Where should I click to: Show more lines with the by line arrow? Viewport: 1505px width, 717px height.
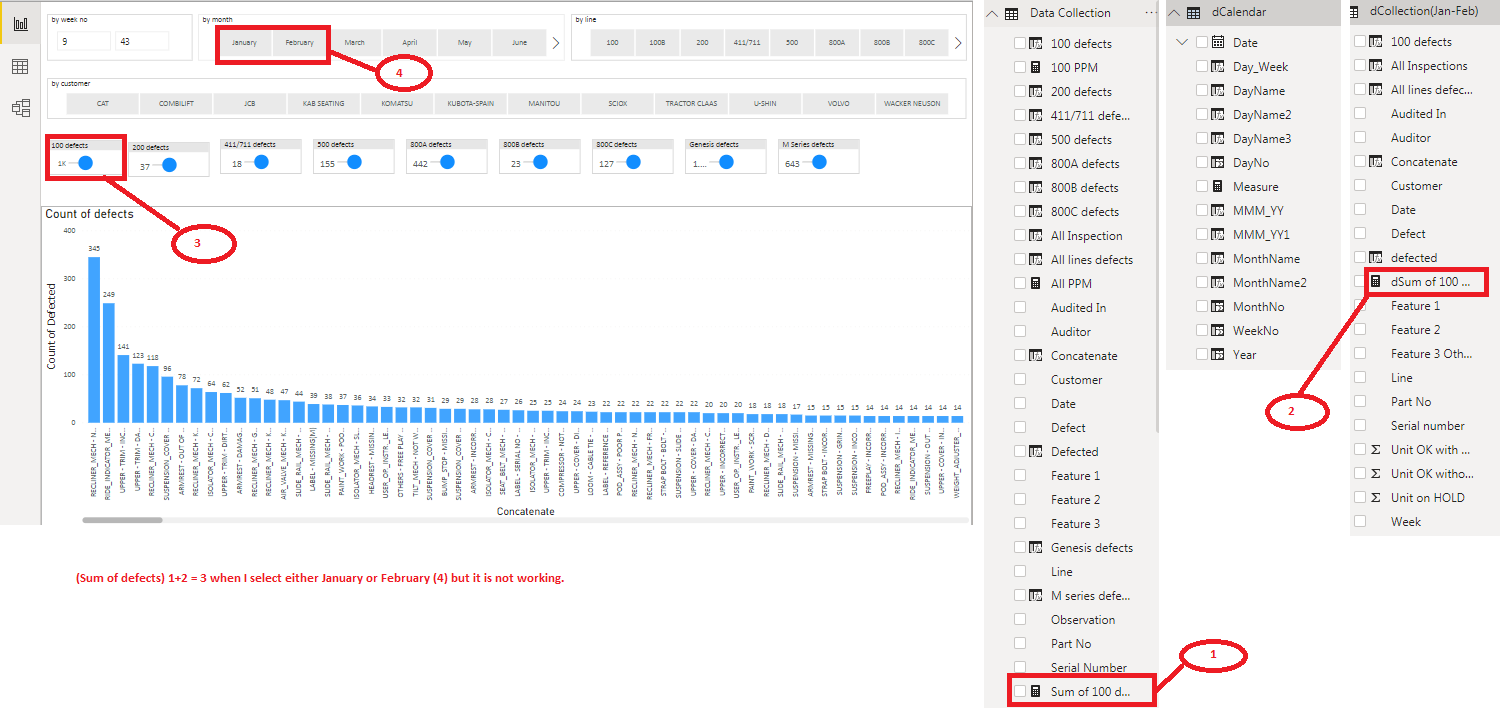pyautogui.click(x=958, y=43)
